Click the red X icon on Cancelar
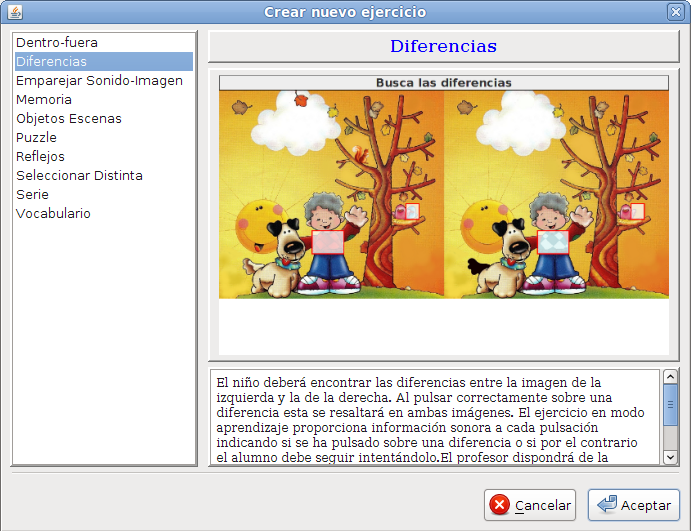 (x=500, y=505)
